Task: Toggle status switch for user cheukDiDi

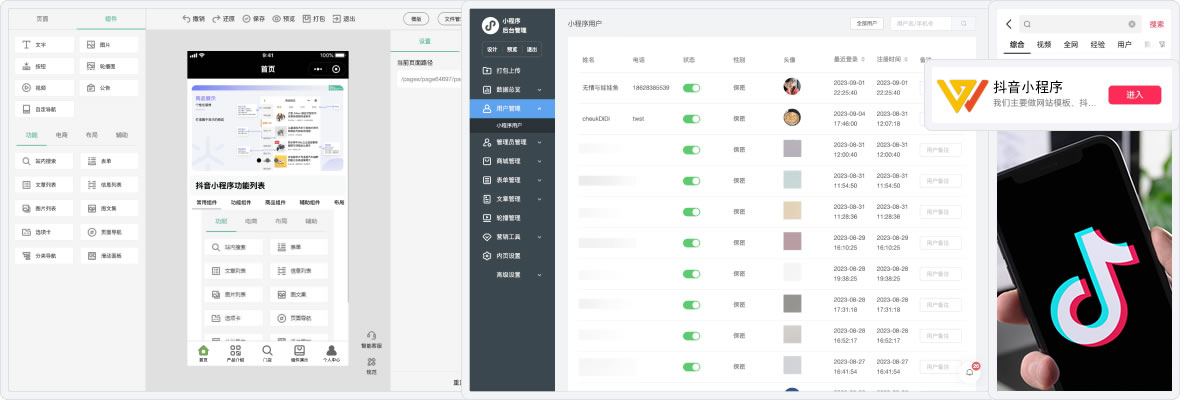Action: (x=691, y=119)
